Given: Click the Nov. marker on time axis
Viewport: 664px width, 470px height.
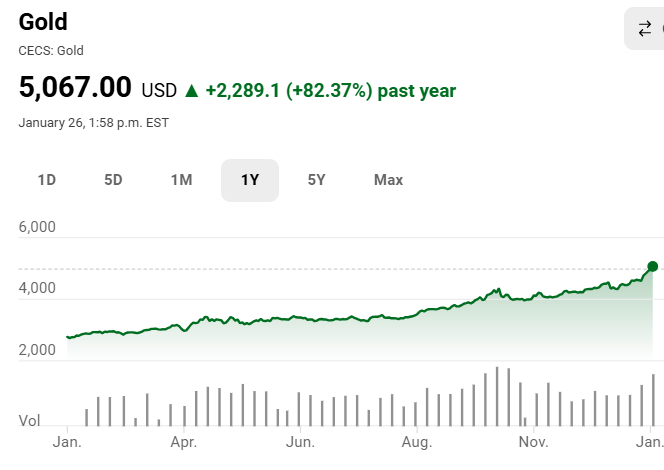Looking at the screenshot, I should click(533, 442).
